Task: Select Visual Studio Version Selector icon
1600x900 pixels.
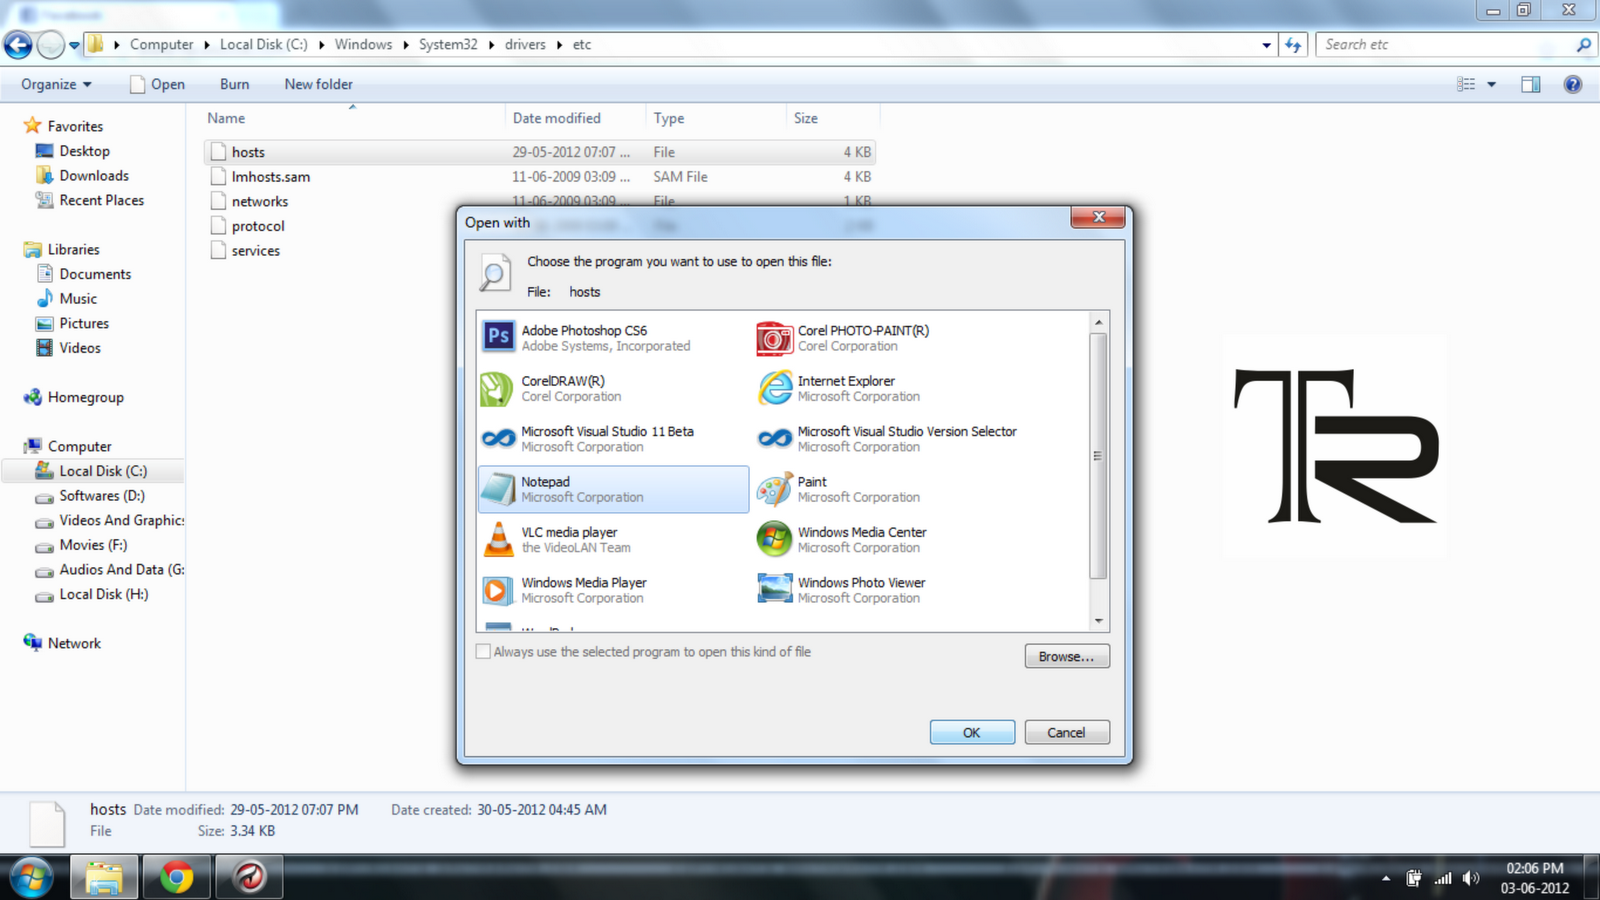Action: tap(775, 438)
